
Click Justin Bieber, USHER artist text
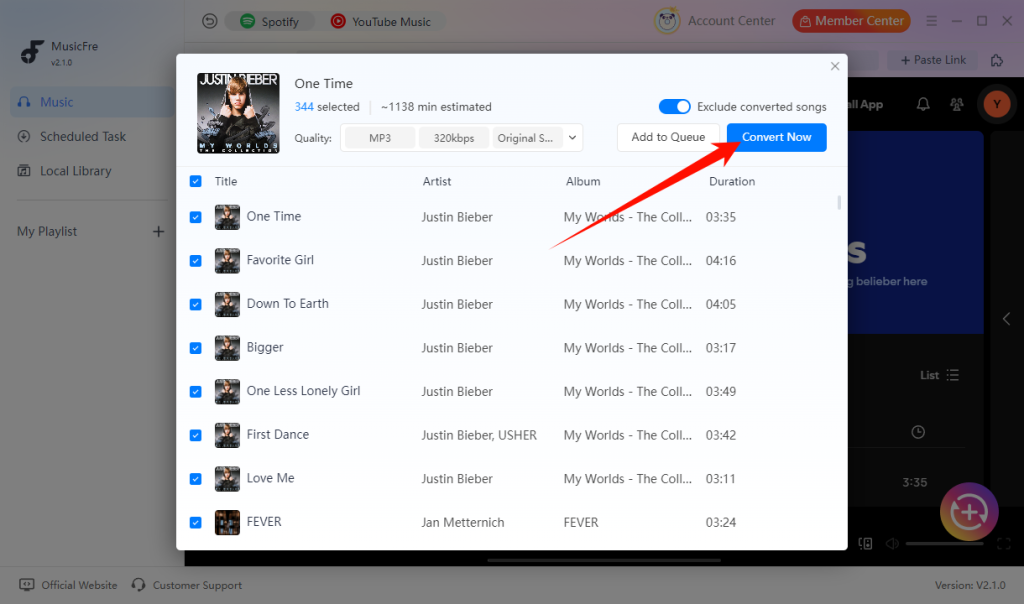479,436
